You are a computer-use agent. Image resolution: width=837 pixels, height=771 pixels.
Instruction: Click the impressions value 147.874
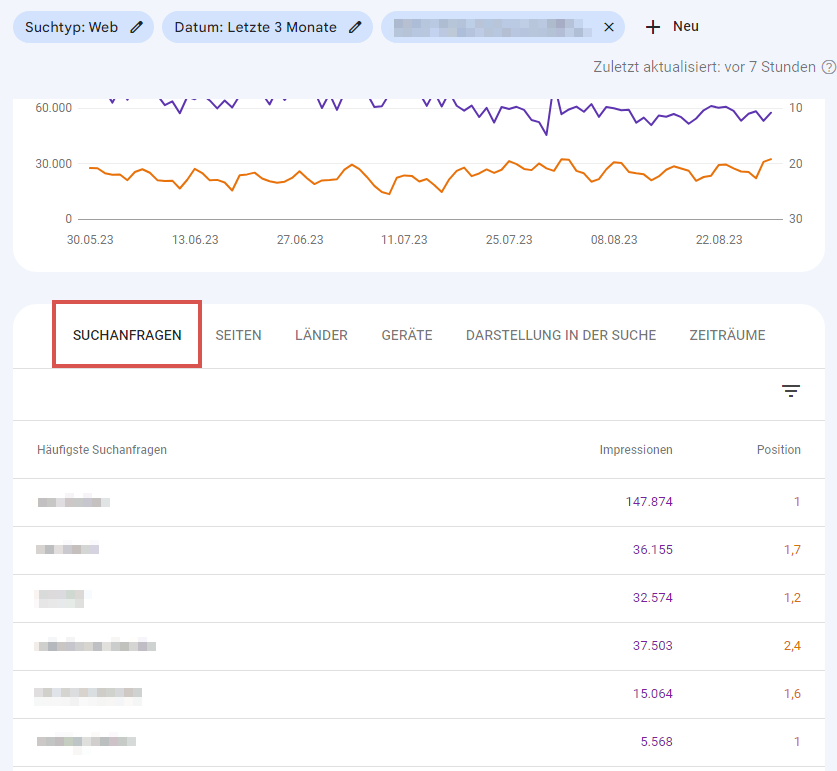tap(649, 502)
